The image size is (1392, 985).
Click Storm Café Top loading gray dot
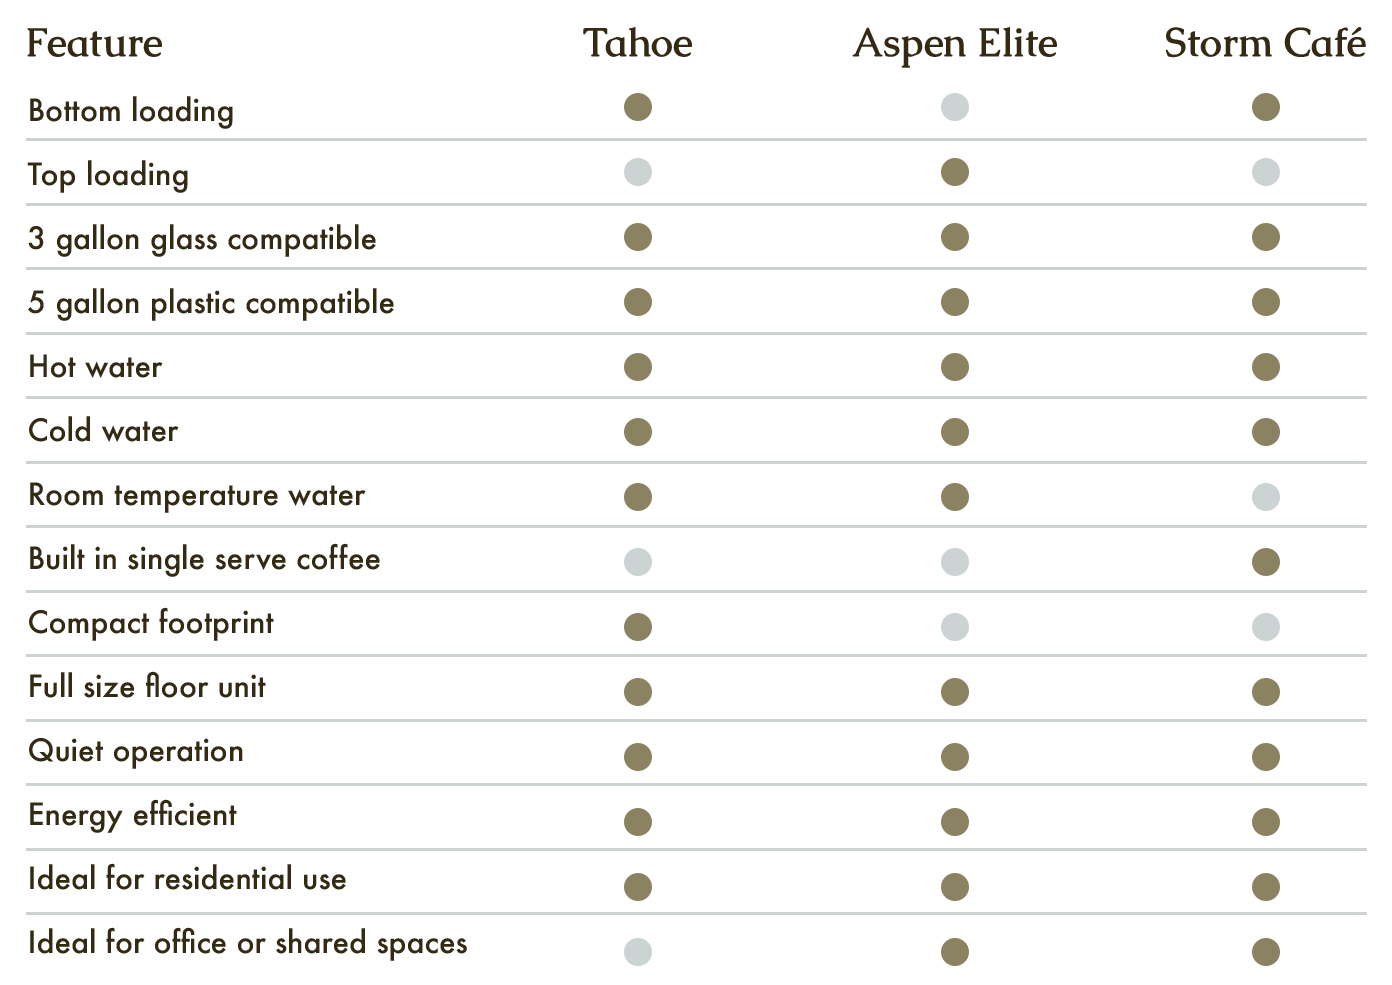click(x=1266, y=172)
